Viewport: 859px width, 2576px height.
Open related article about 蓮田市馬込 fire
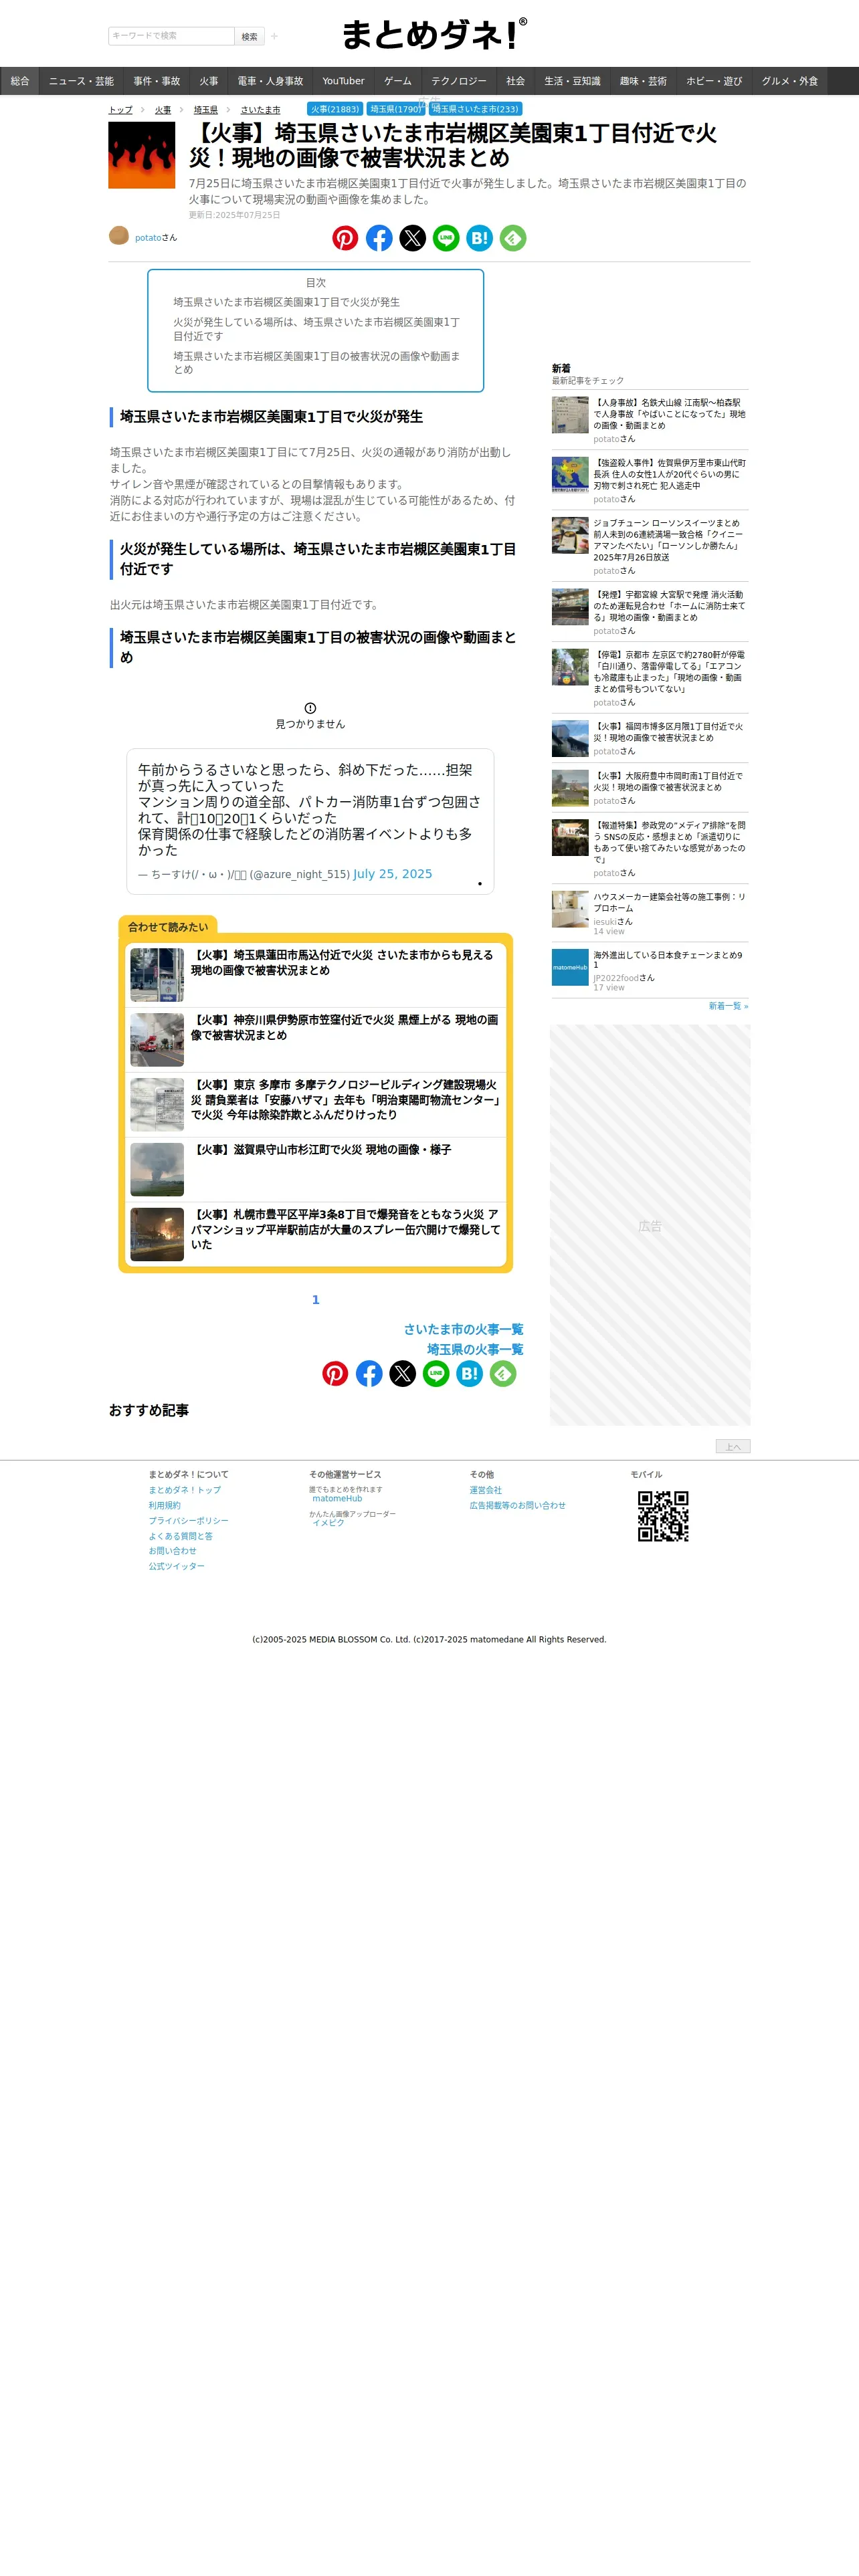343,963
